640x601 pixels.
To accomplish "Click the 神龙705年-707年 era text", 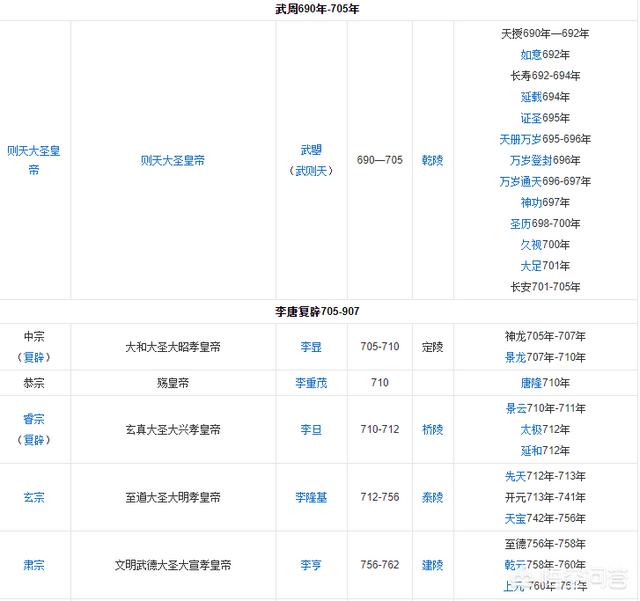I will click(x=545, y=336).
